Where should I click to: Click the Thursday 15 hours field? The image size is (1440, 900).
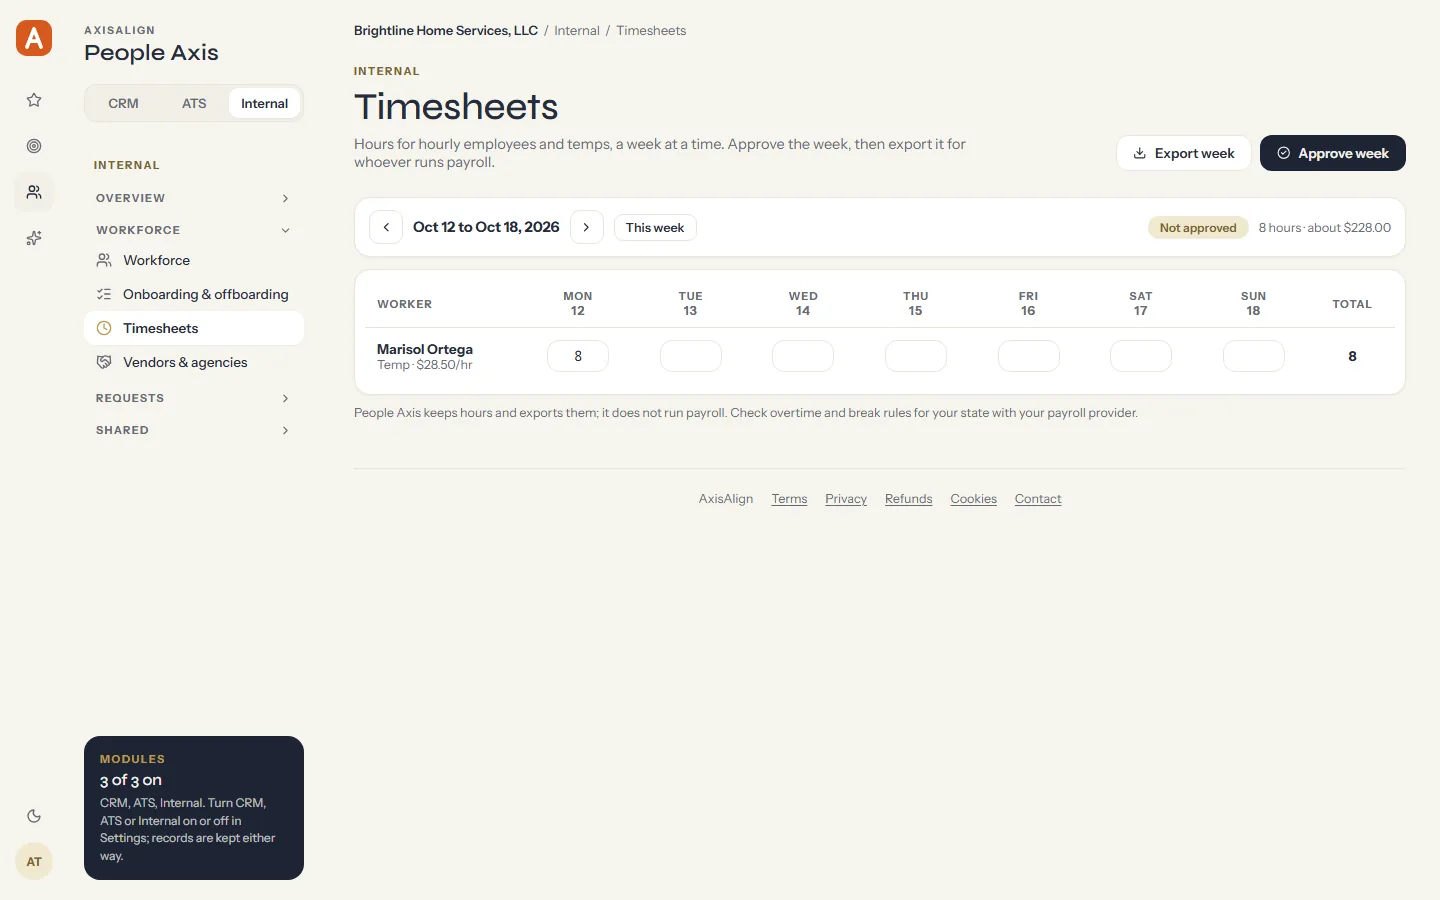coord(916,356)
